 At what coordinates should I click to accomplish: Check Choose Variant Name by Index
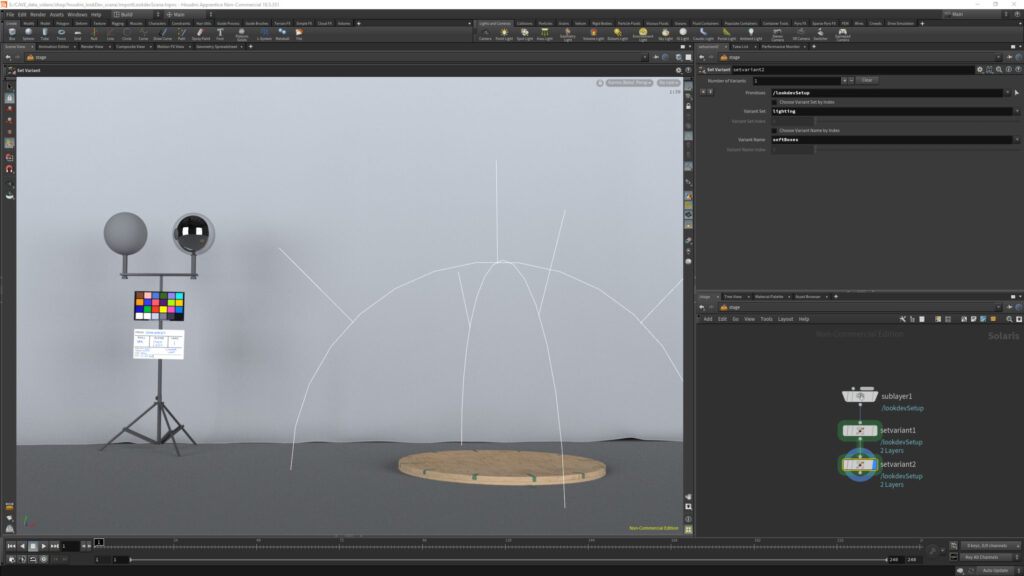pyautogui.click(x=774, y=130)
